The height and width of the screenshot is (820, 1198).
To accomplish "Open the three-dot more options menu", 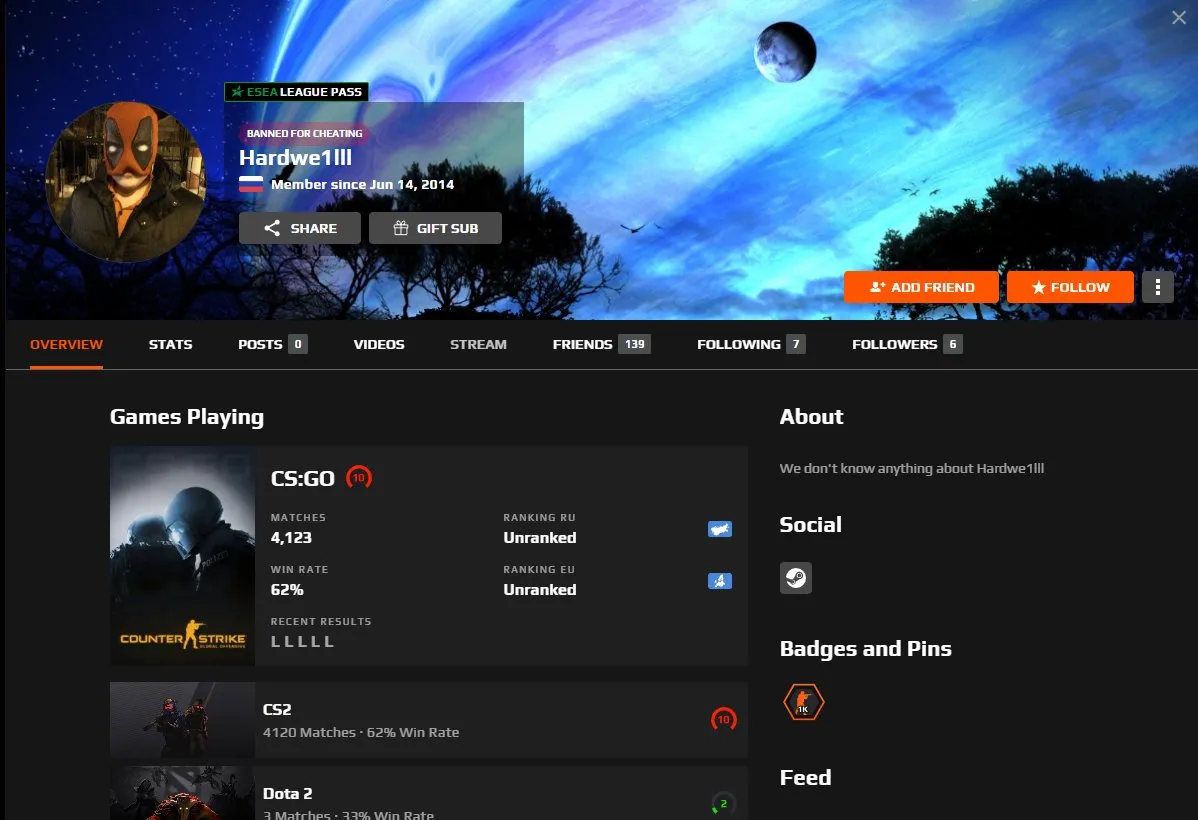I will click(x=1158, y=287).
